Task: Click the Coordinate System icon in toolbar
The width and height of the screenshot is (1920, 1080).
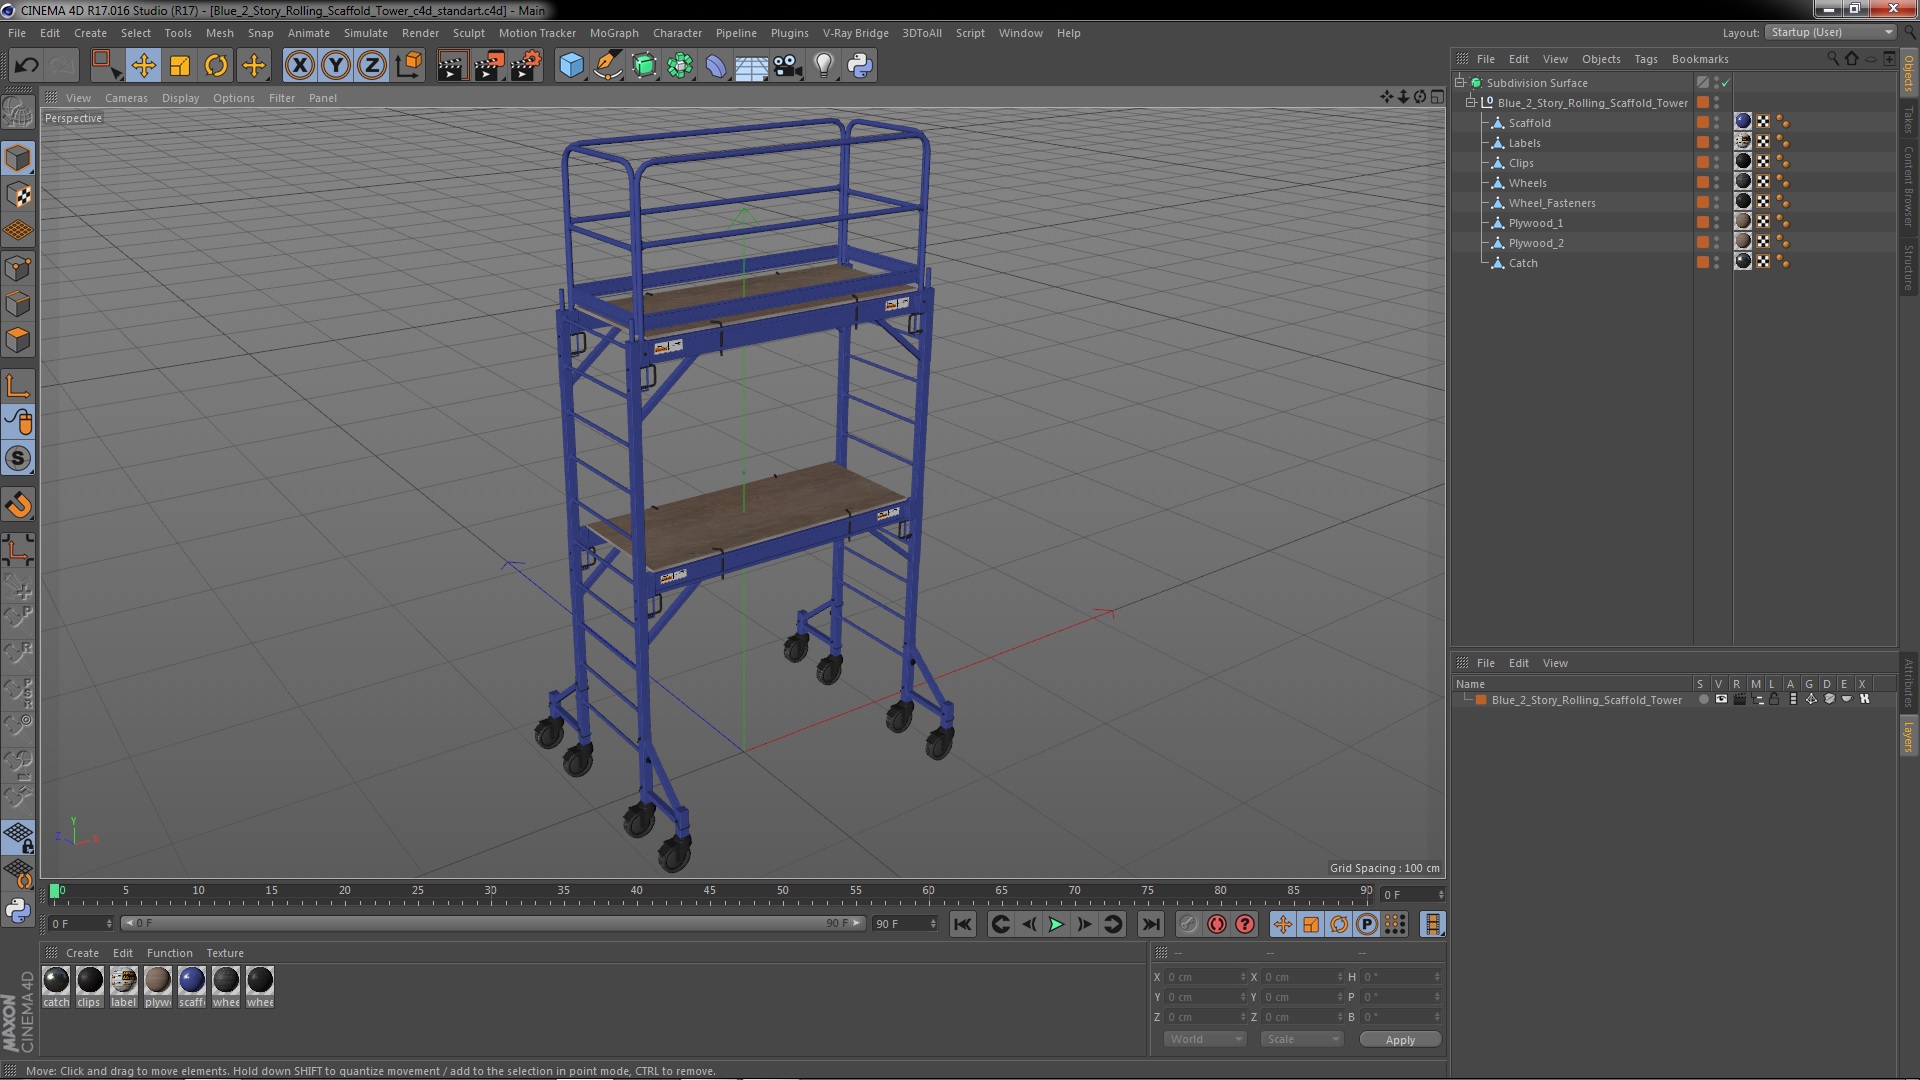Action: pos(408,66)
